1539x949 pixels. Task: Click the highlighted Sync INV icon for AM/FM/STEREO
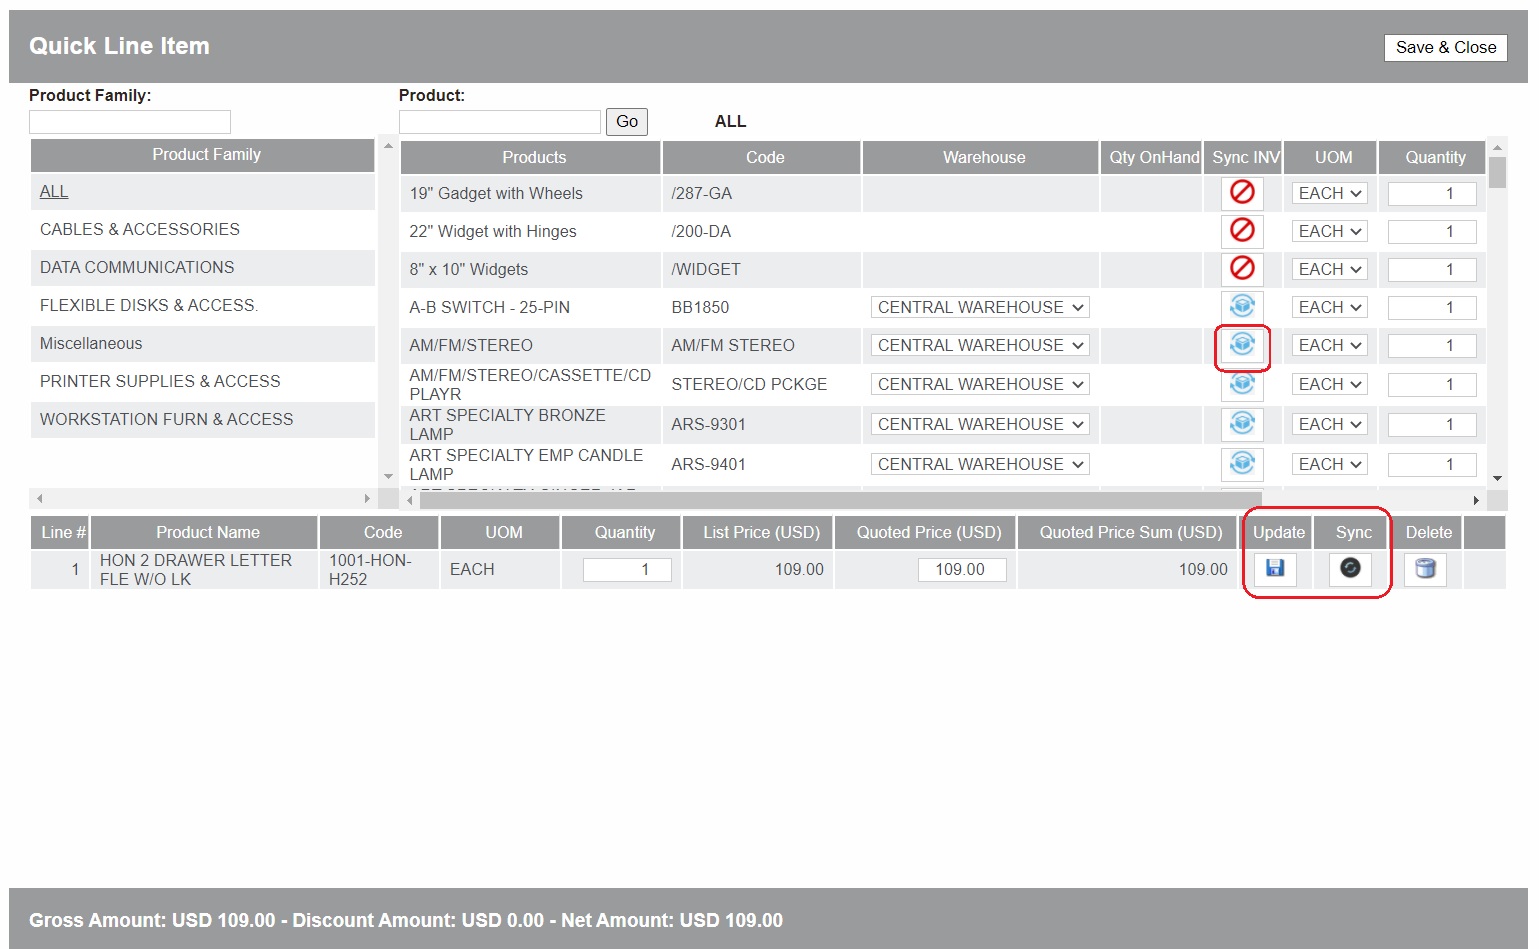pos(1242,345)
